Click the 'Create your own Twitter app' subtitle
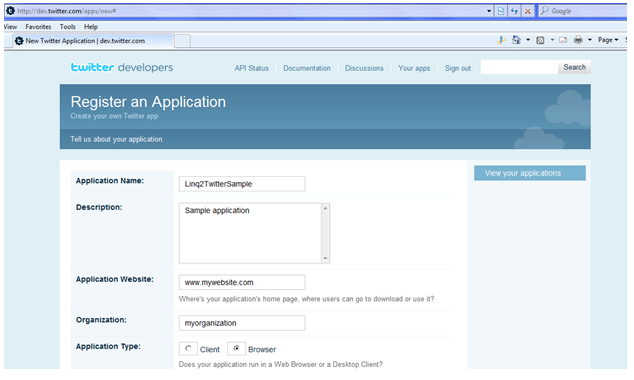Viewport: 634px width, 380px height. [114, 116]
